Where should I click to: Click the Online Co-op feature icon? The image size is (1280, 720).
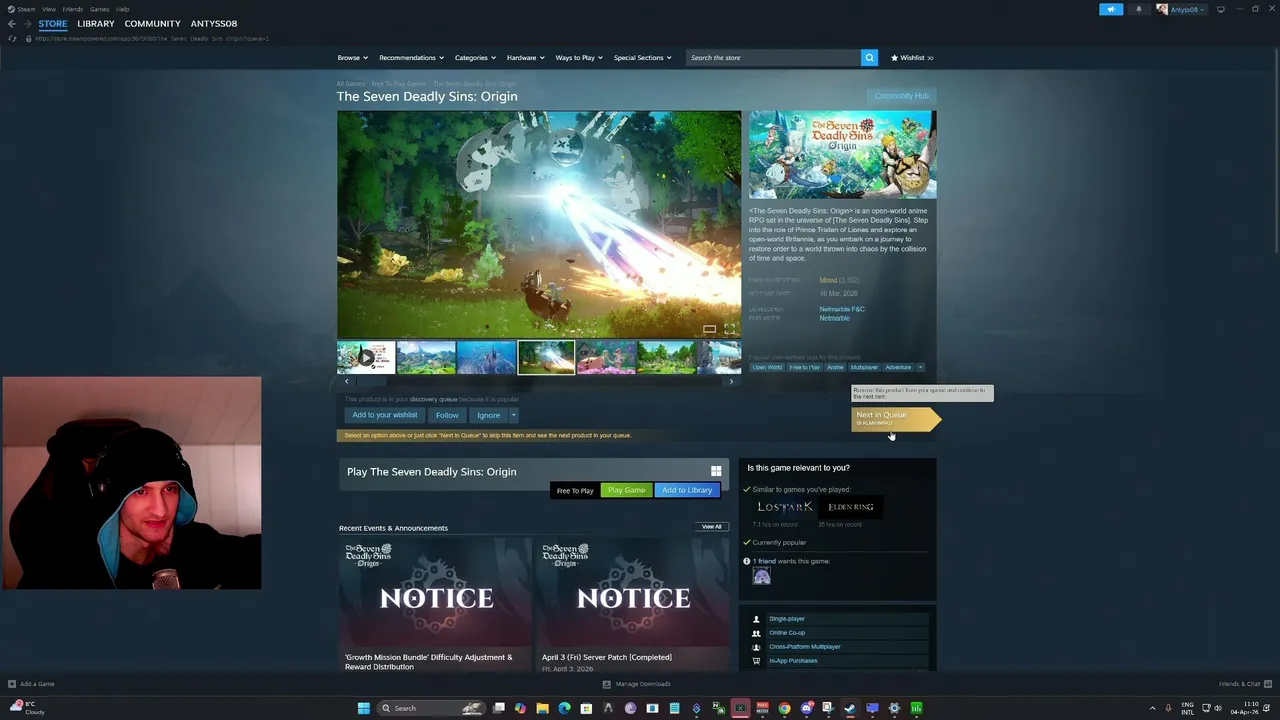point(756,633)
